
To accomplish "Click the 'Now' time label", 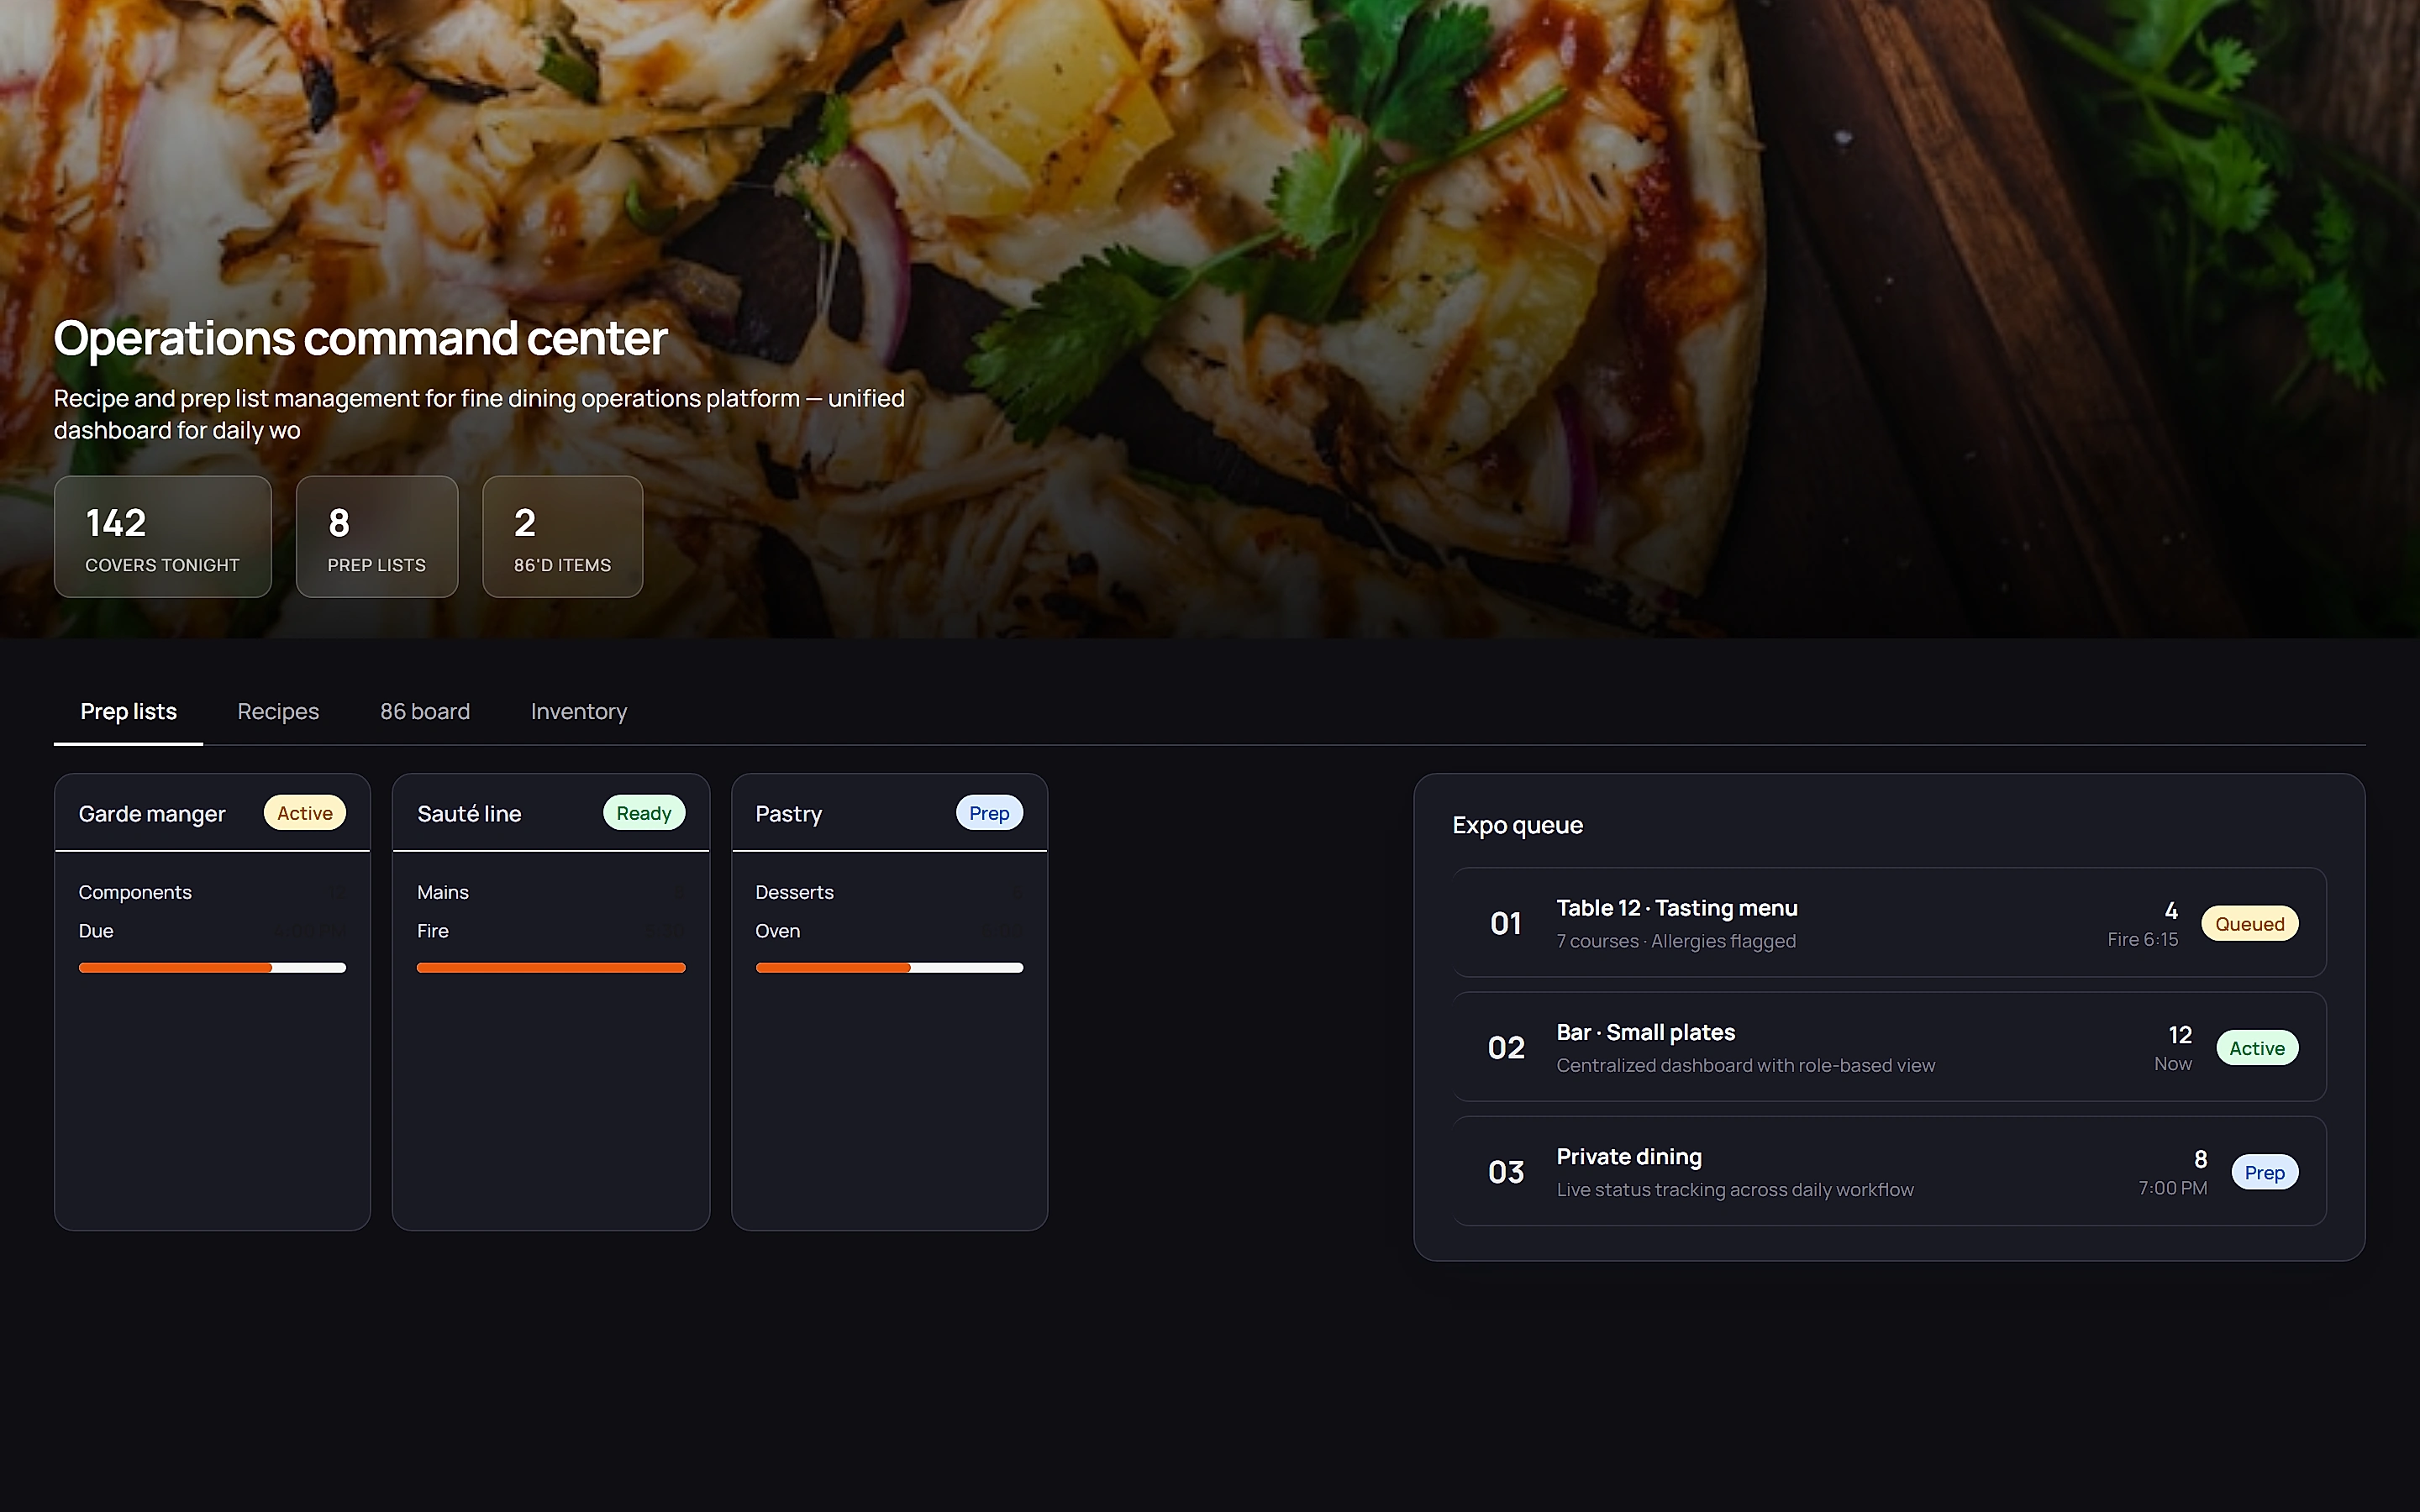I will [2173, 1064].
